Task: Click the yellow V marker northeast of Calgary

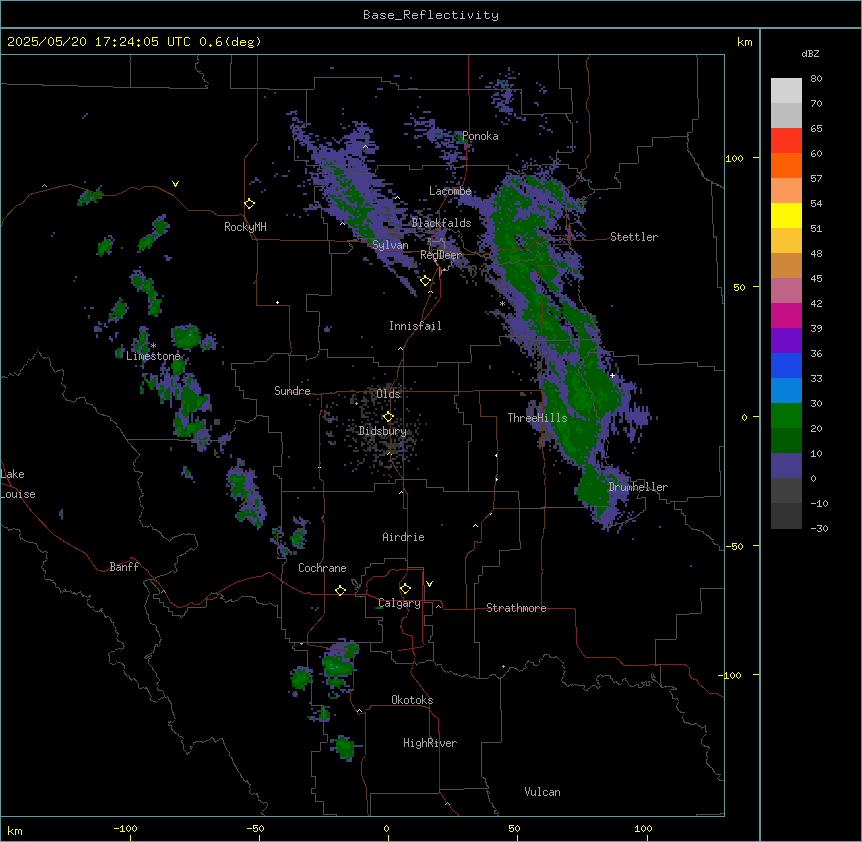Action: tap(429, 584)
